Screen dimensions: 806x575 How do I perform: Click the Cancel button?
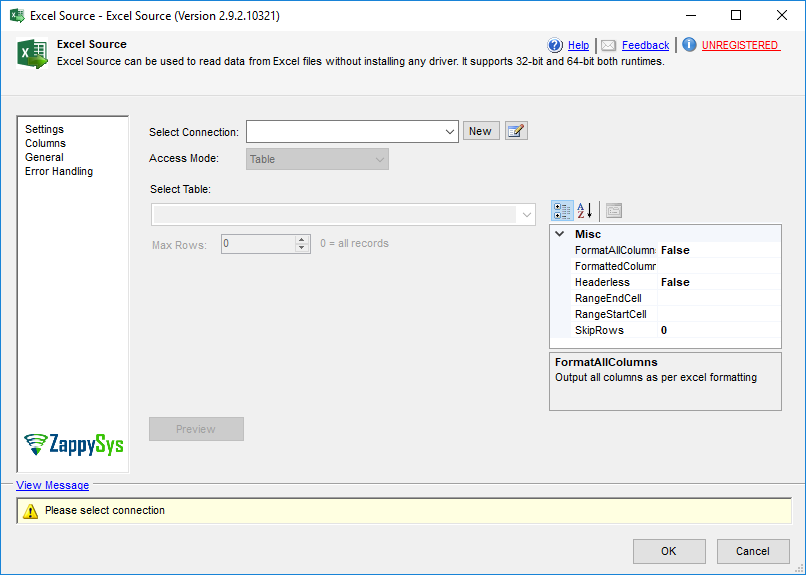[753, 551]
